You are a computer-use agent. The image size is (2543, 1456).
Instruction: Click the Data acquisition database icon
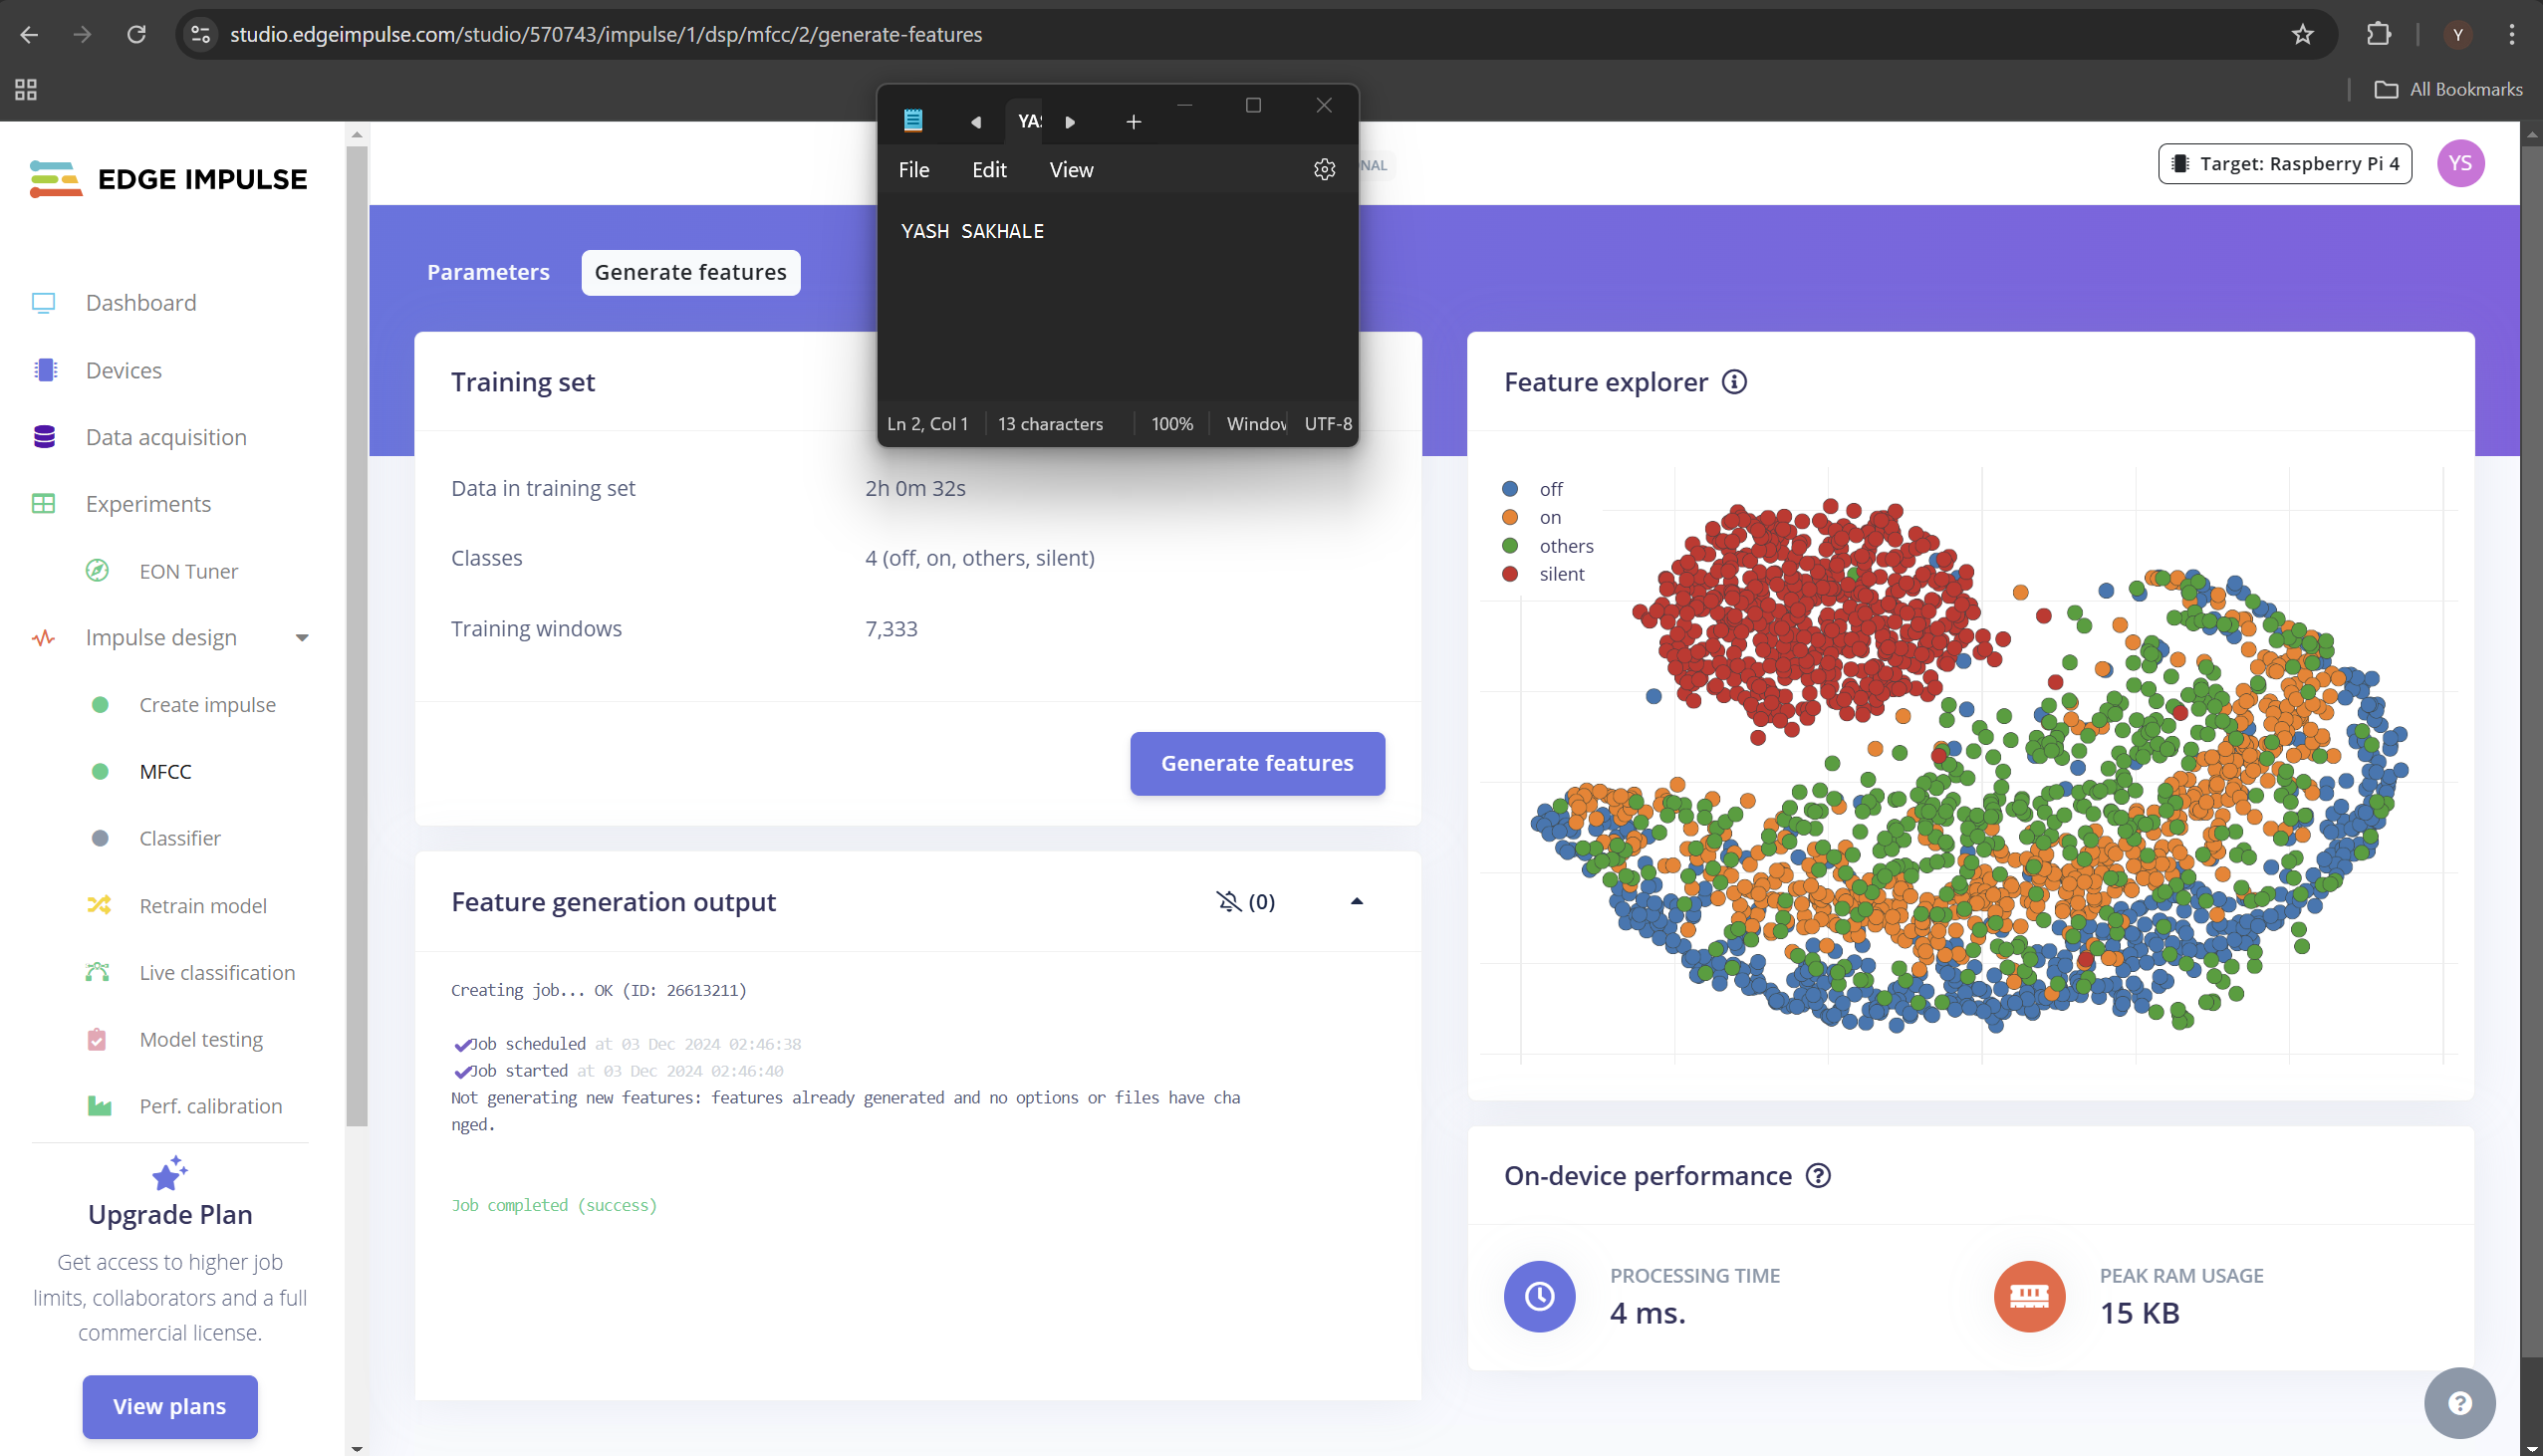[44, 437]
